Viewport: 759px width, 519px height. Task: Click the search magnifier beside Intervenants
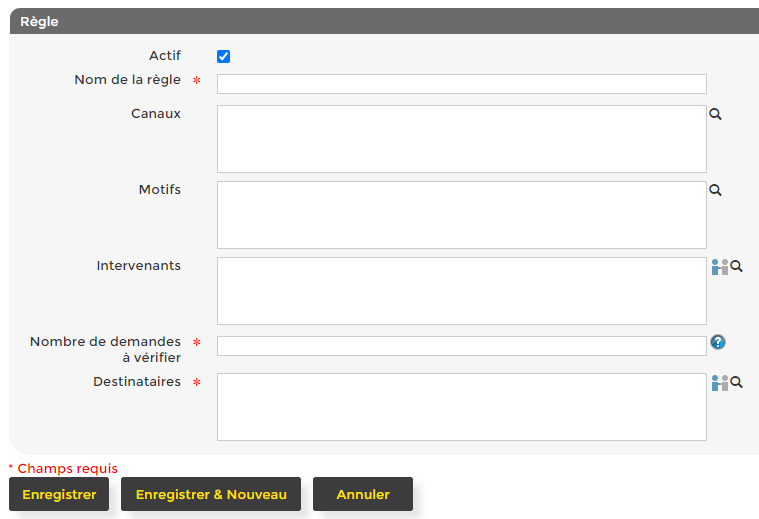point(737,267)
